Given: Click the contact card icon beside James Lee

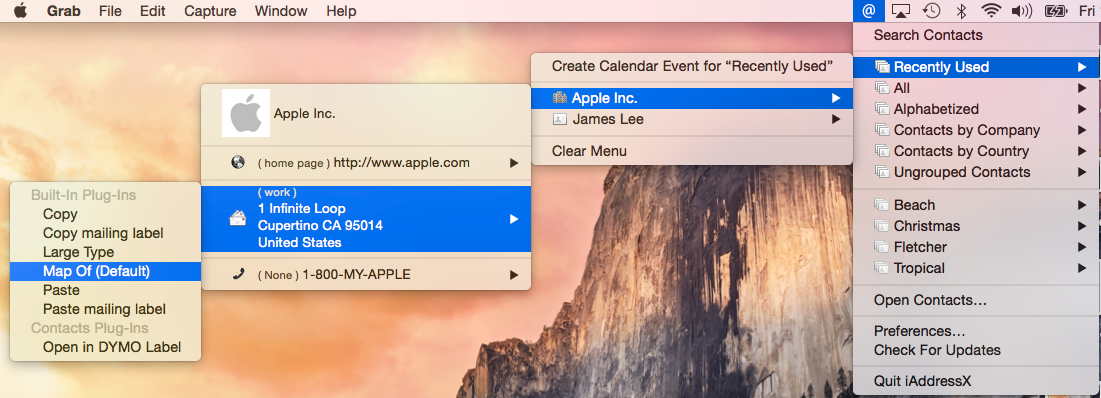Looking at the screenshot, I should tap(560, 119).
